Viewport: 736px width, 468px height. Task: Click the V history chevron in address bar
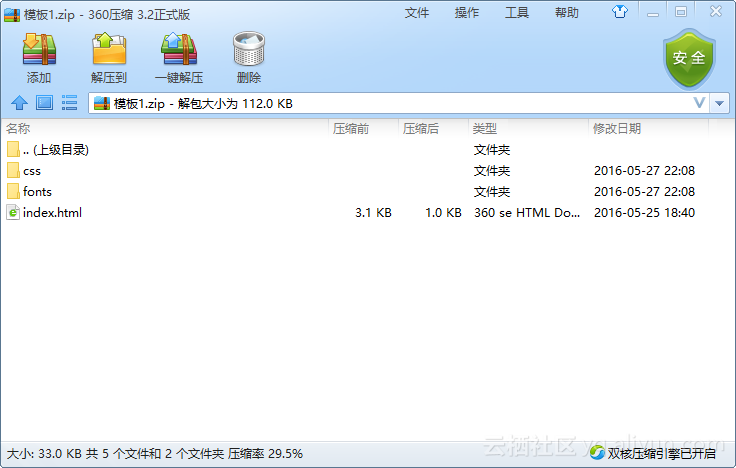[x=699, y=103]
